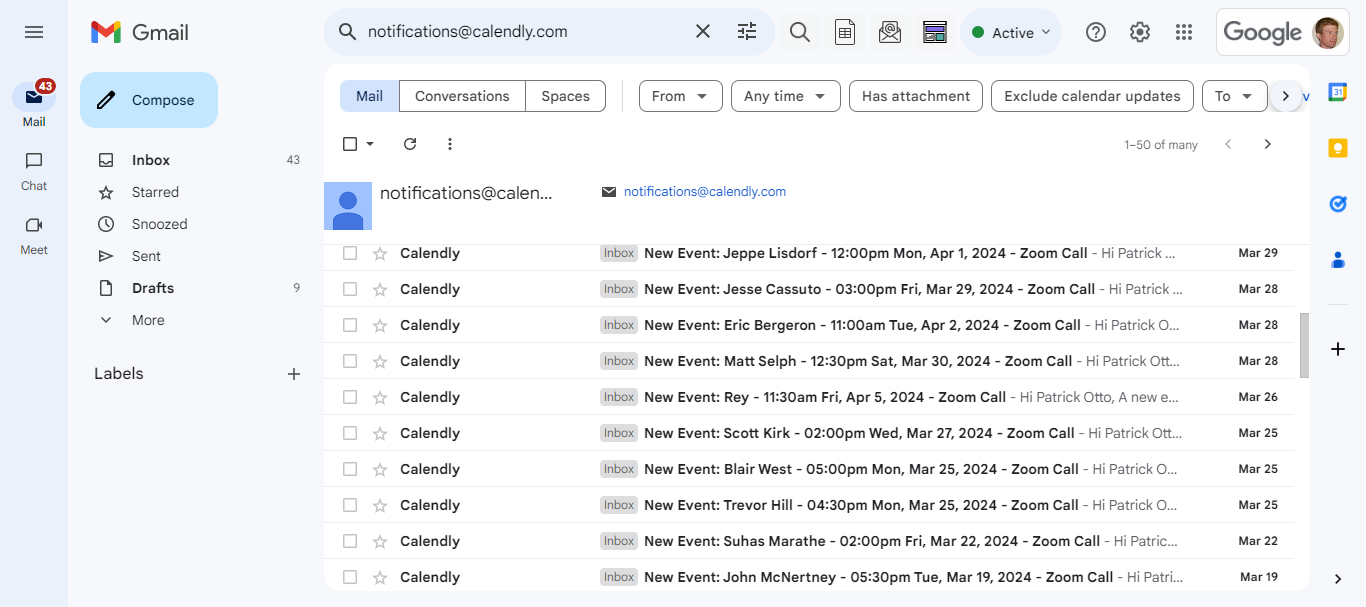Click the Calendly contact avatar
This screenshot has height=607, width=1366.
point(348,206)
